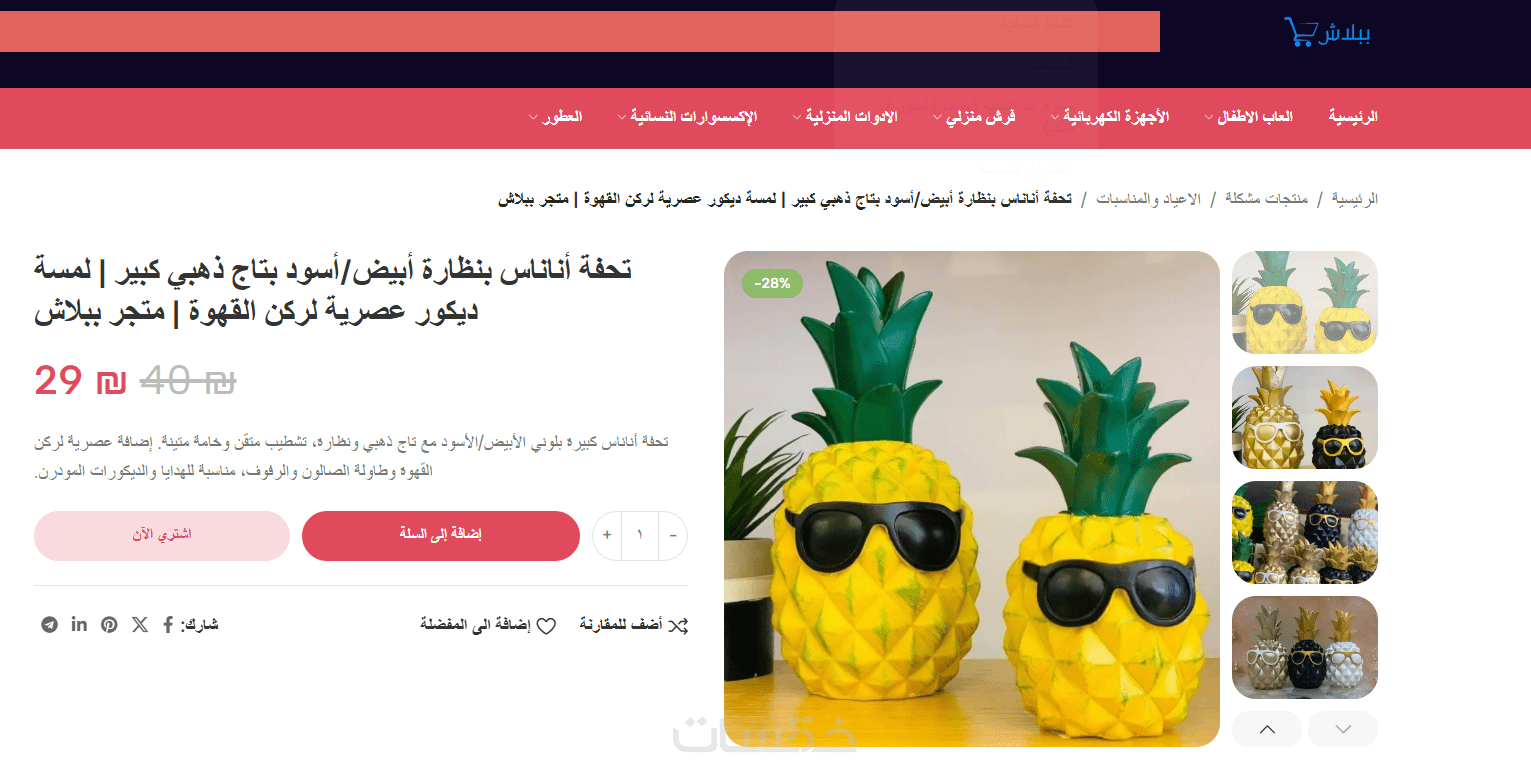Share product on Facebook
This screenshot has height=768, width=1531.
[168, 625]
